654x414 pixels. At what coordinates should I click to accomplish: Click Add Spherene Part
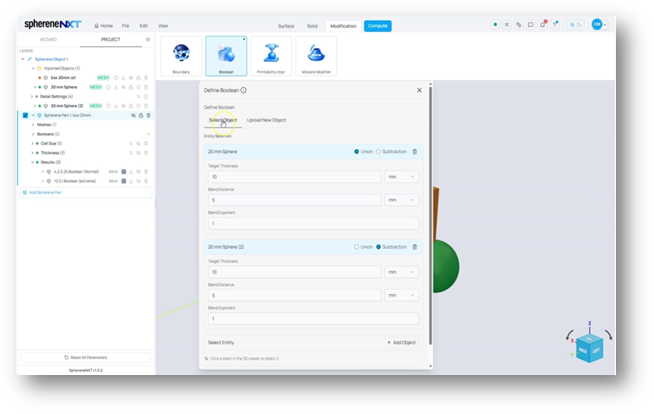pos(86,193)
